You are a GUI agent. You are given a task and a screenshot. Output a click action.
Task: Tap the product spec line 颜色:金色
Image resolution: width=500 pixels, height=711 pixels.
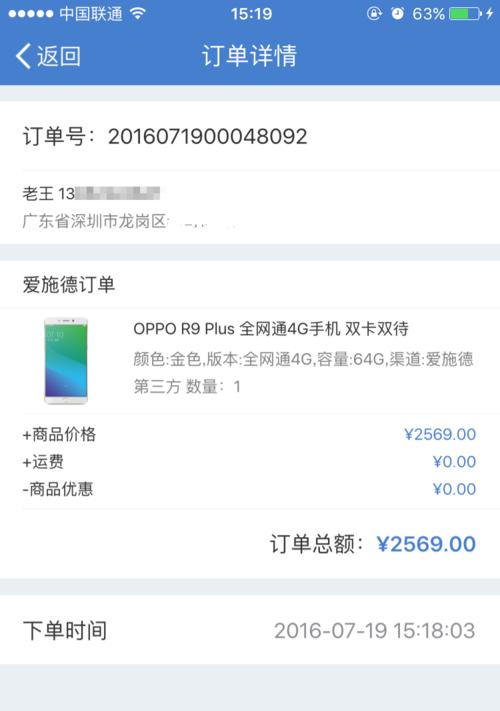pyautogui.click(x=303, y=359)
